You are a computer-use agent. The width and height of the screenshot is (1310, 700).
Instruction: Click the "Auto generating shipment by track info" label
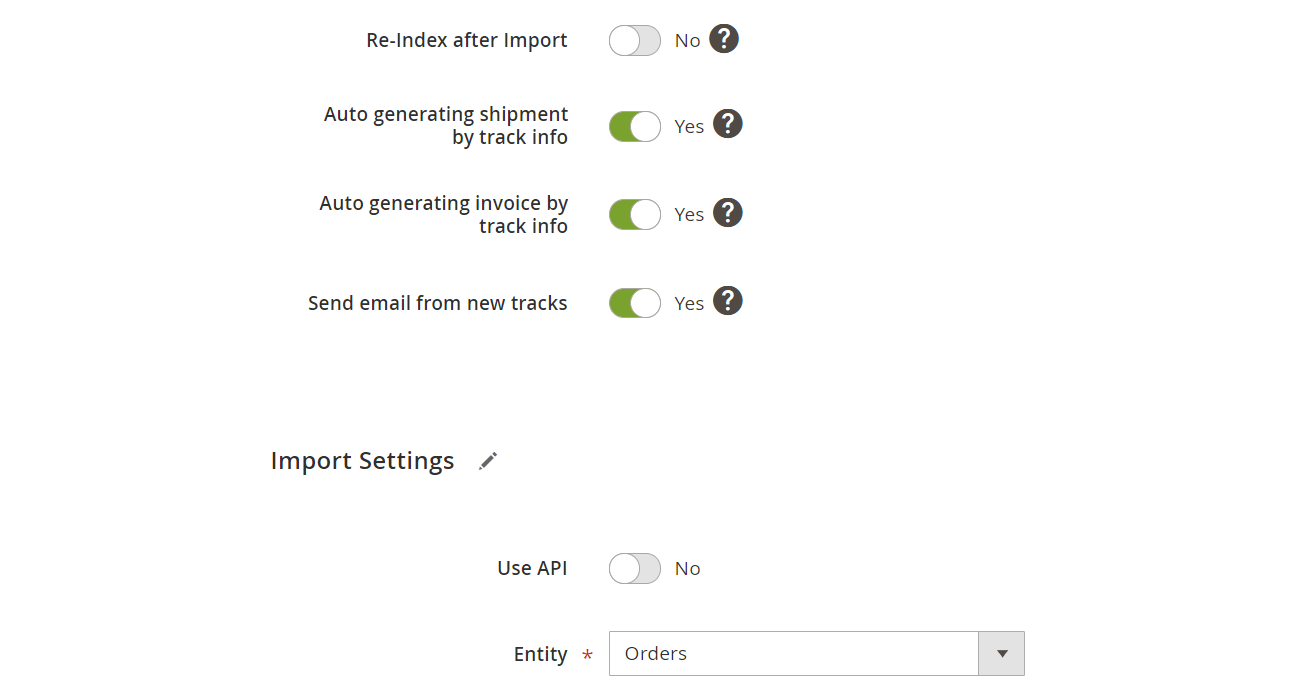click(446, 126)
